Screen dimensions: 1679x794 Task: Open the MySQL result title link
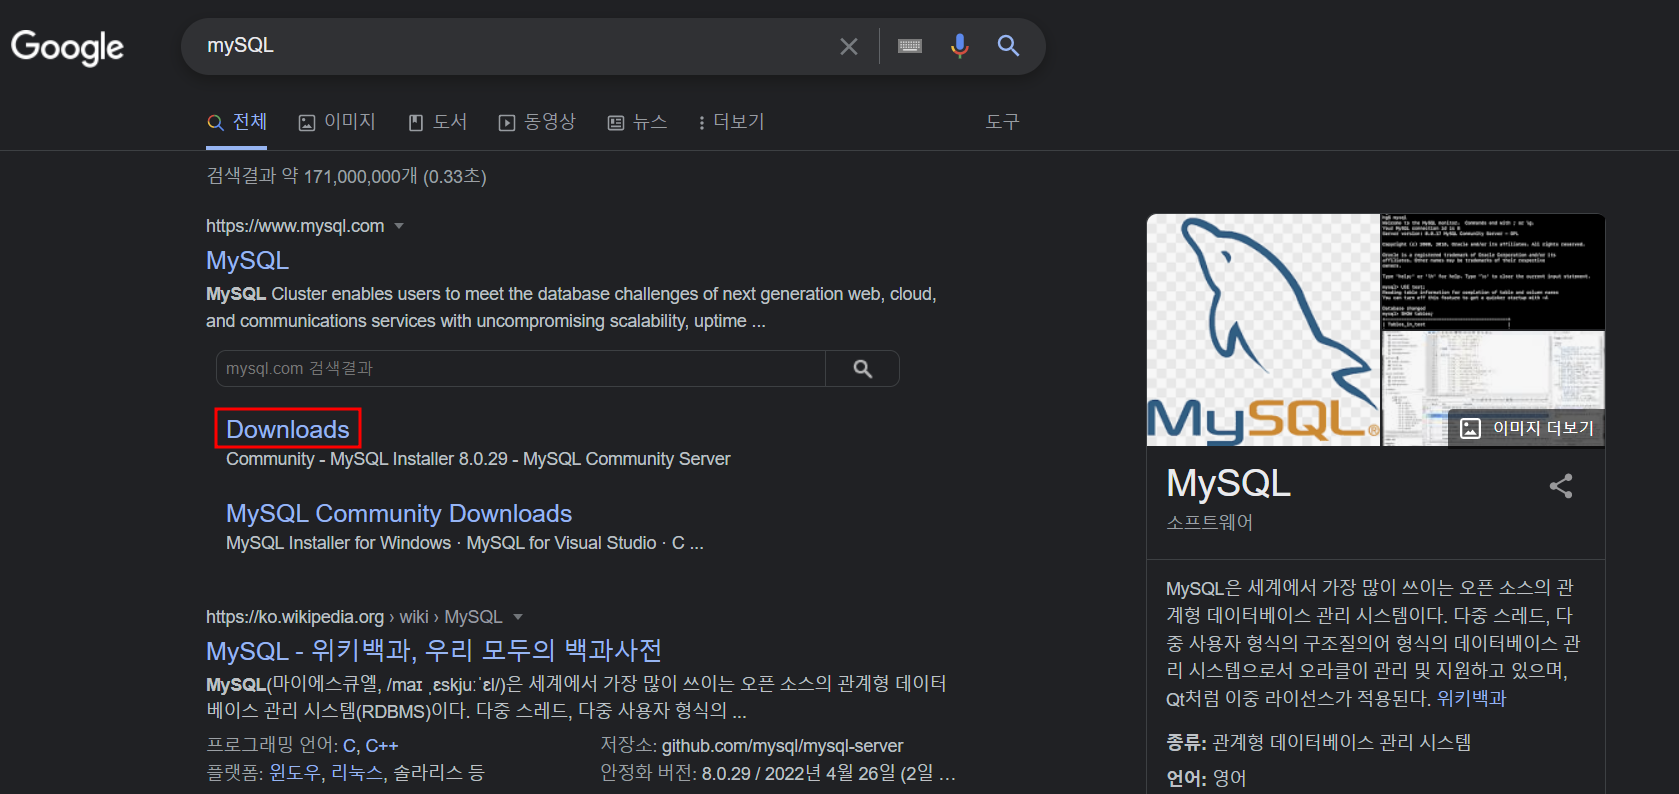click(248, 260)
